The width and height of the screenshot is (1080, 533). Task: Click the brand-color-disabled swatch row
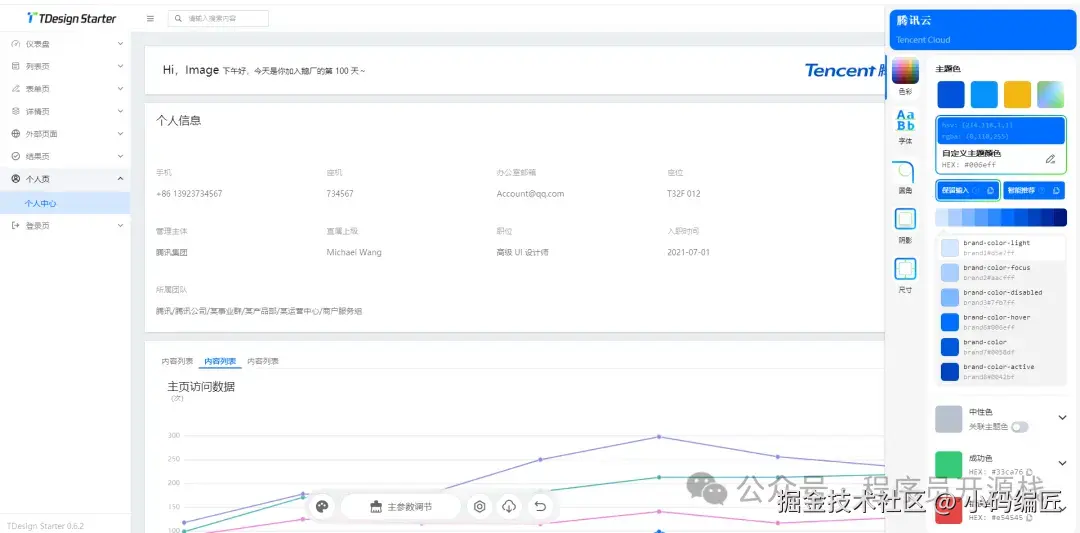tap(1001, 297)
